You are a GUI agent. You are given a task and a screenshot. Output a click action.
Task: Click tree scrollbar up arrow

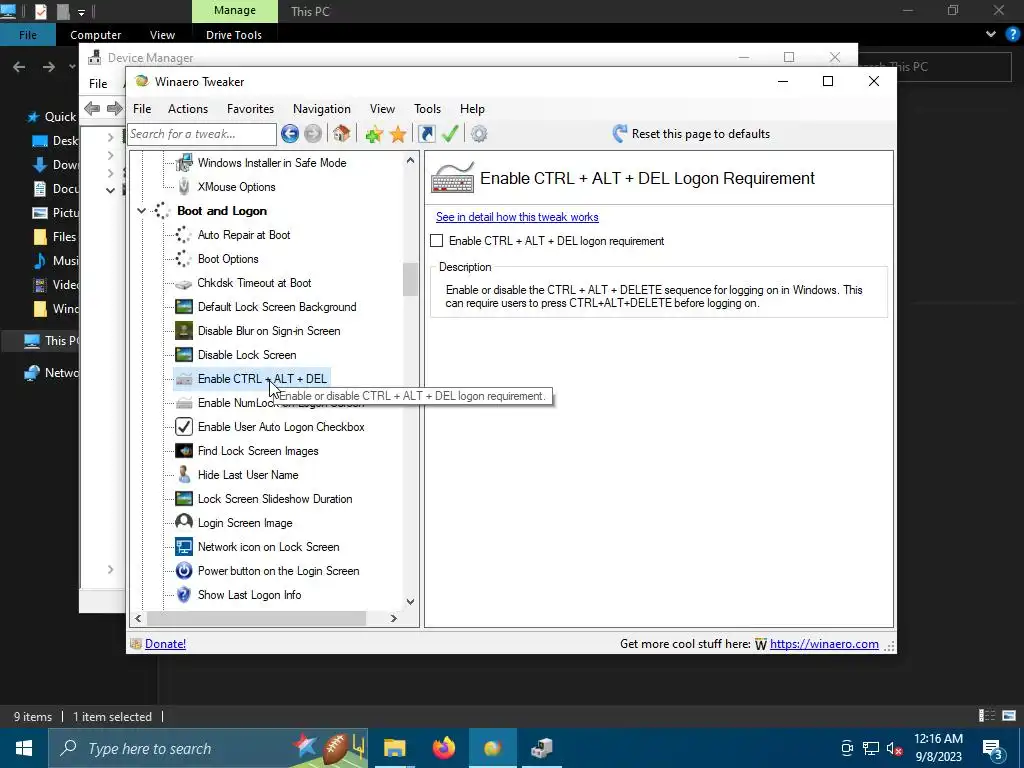(410, 160)
